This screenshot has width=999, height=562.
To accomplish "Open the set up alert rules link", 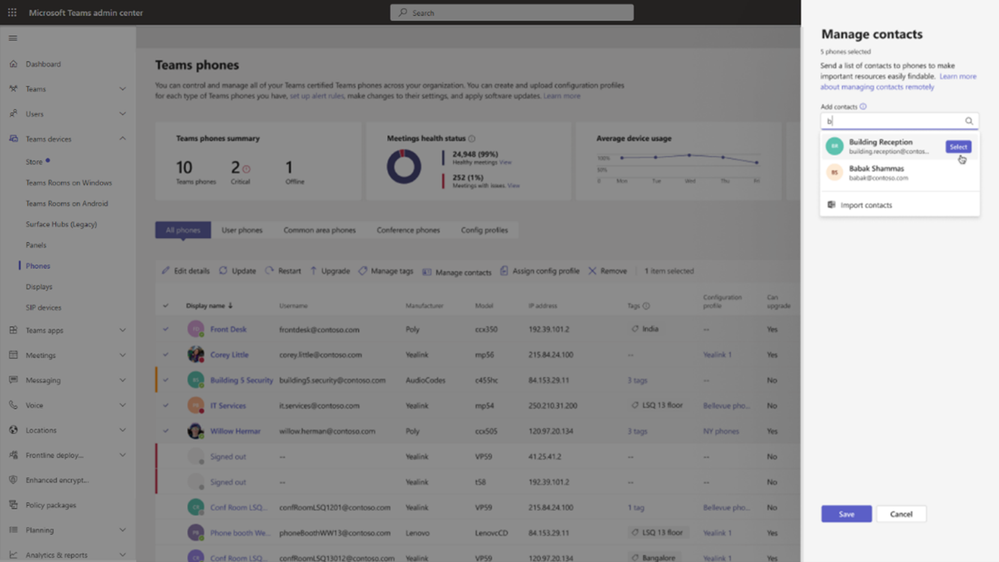I will pyautogui.click(x=317, y=96).
